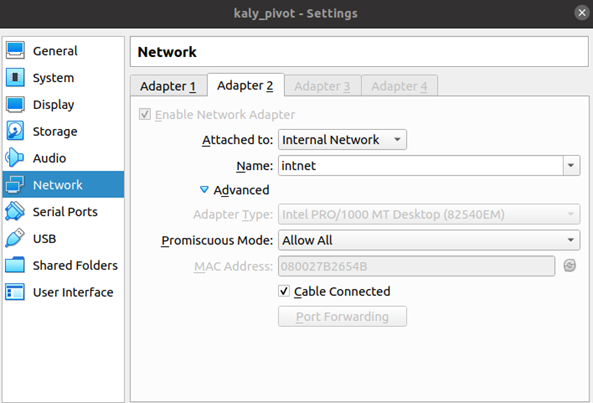Click the Advanced label text
Screen dimensions: 593x403
tap(241, 190)
